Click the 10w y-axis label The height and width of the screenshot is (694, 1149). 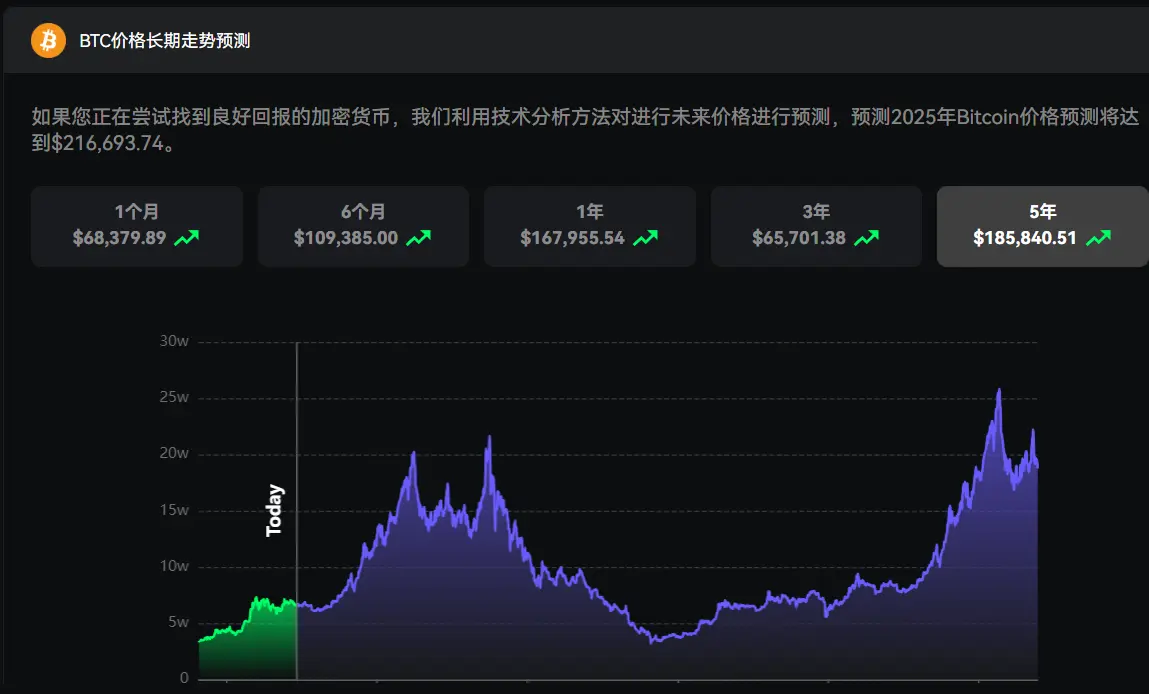(x=174, y=566)
